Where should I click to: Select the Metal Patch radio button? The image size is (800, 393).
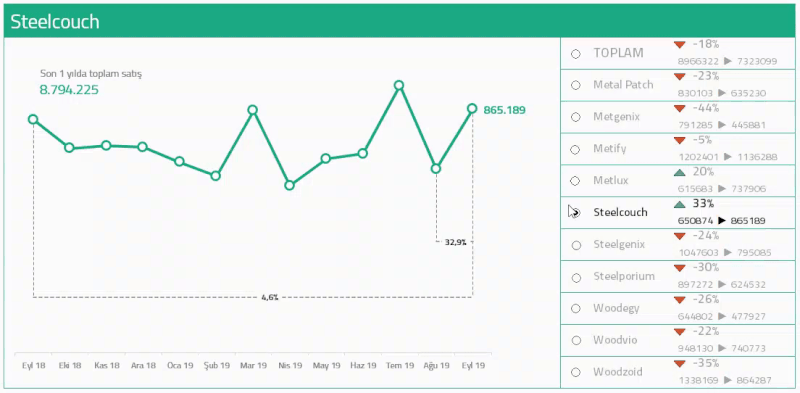click(x=576, y=85)
